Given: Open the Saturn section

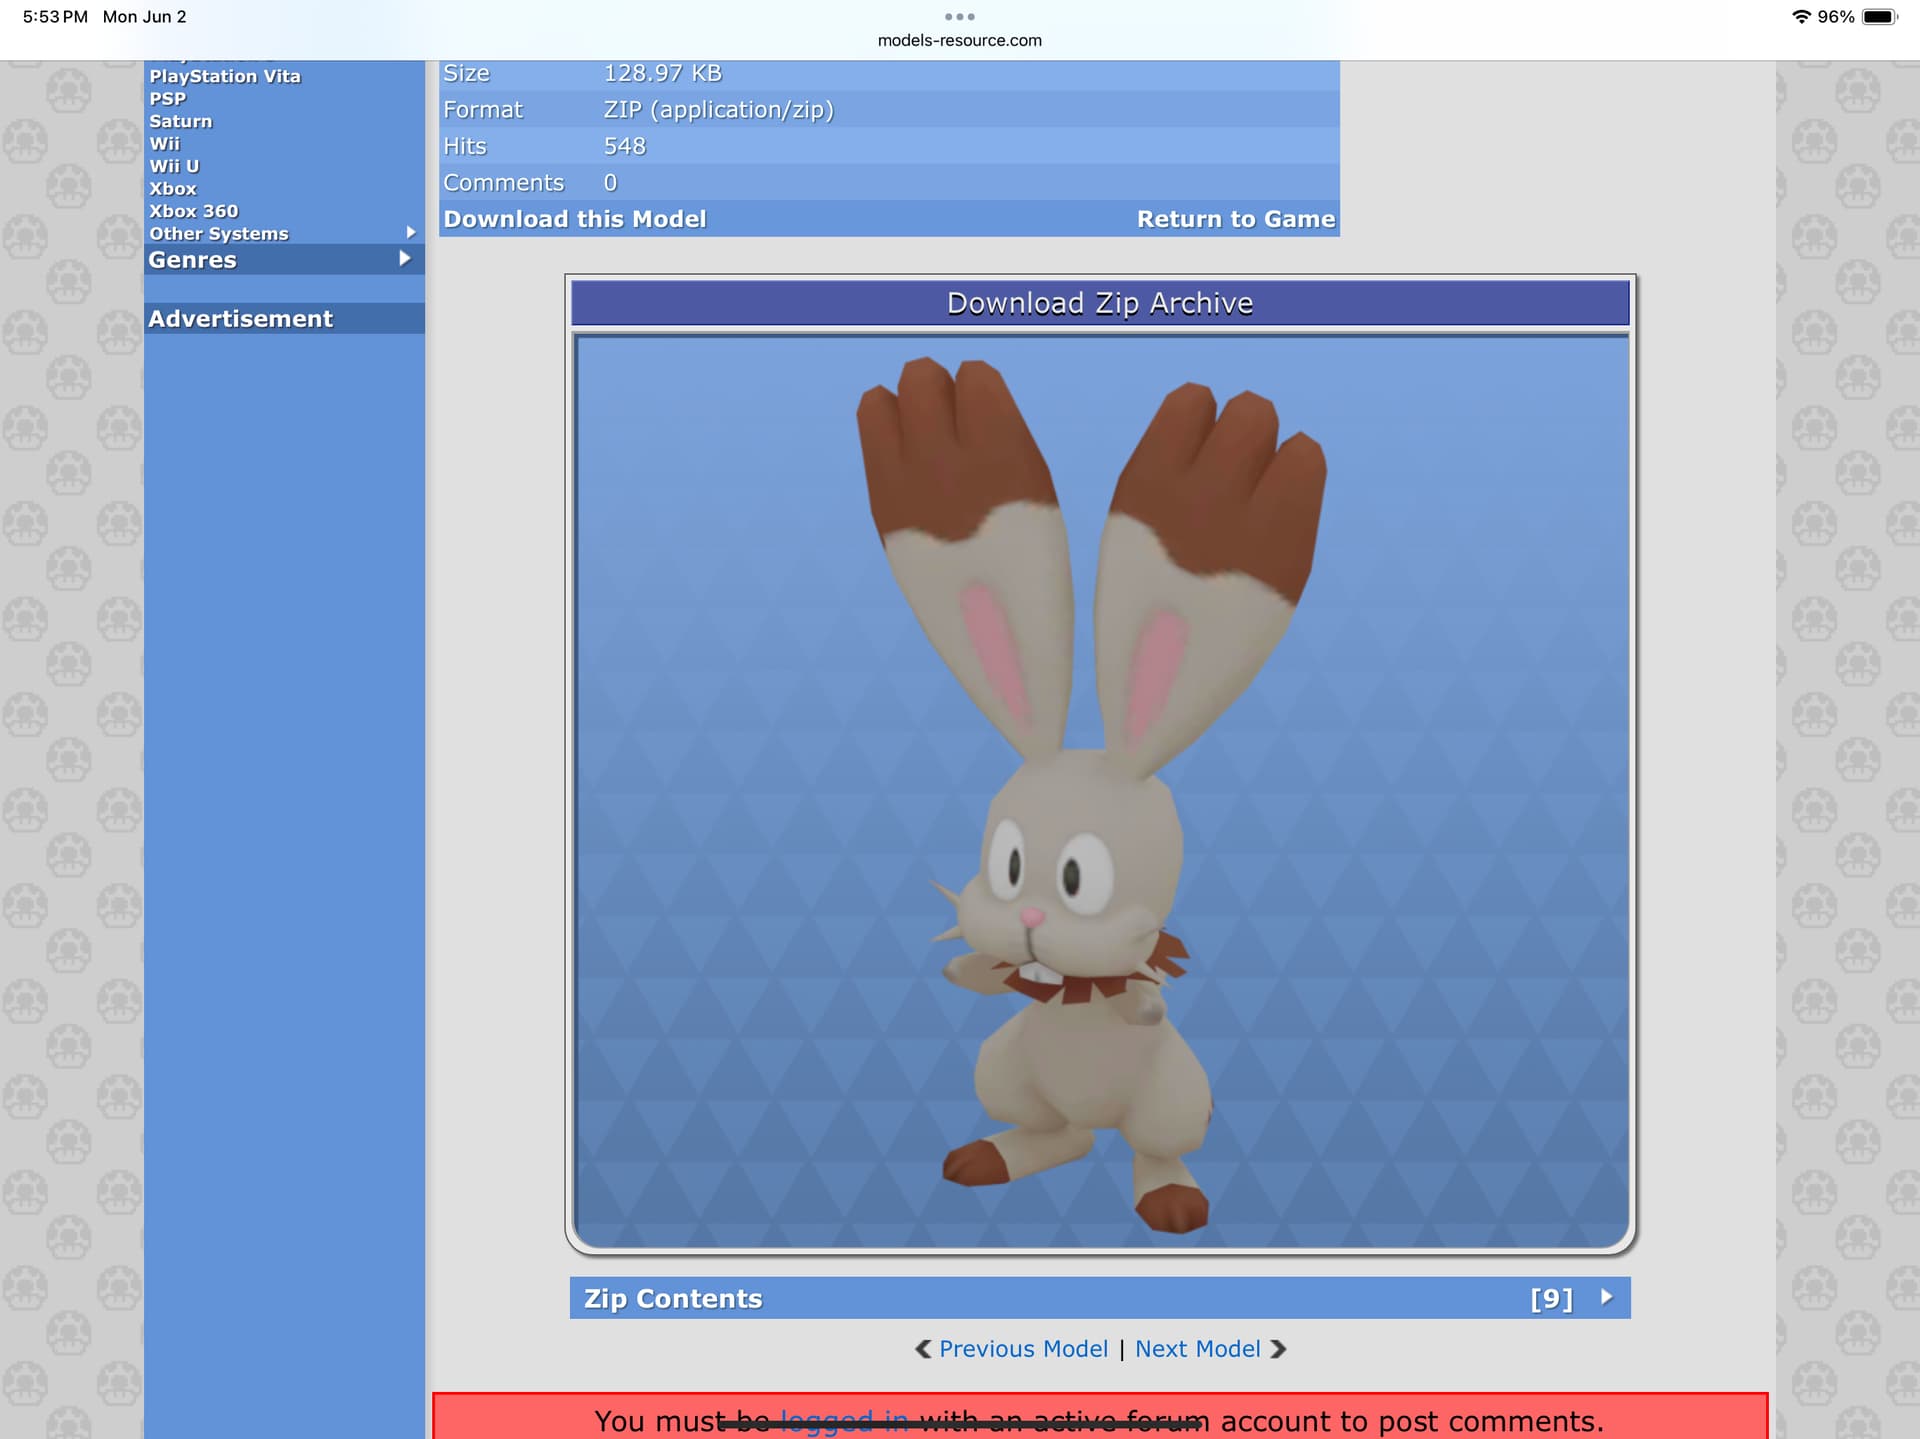Looking at the screenshot, I should click(x=181, y=121).
